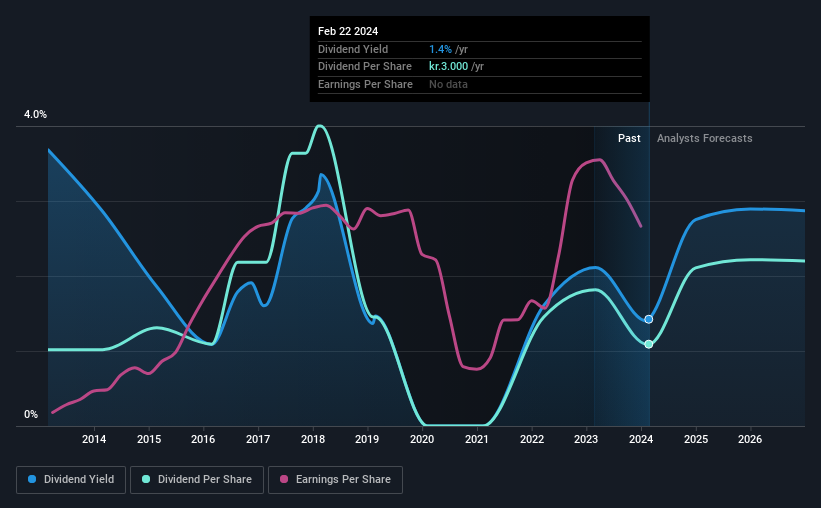Click the 'Feb 22 2024' tooltip date
Screen dimensions: 821x508
(348, 31)
